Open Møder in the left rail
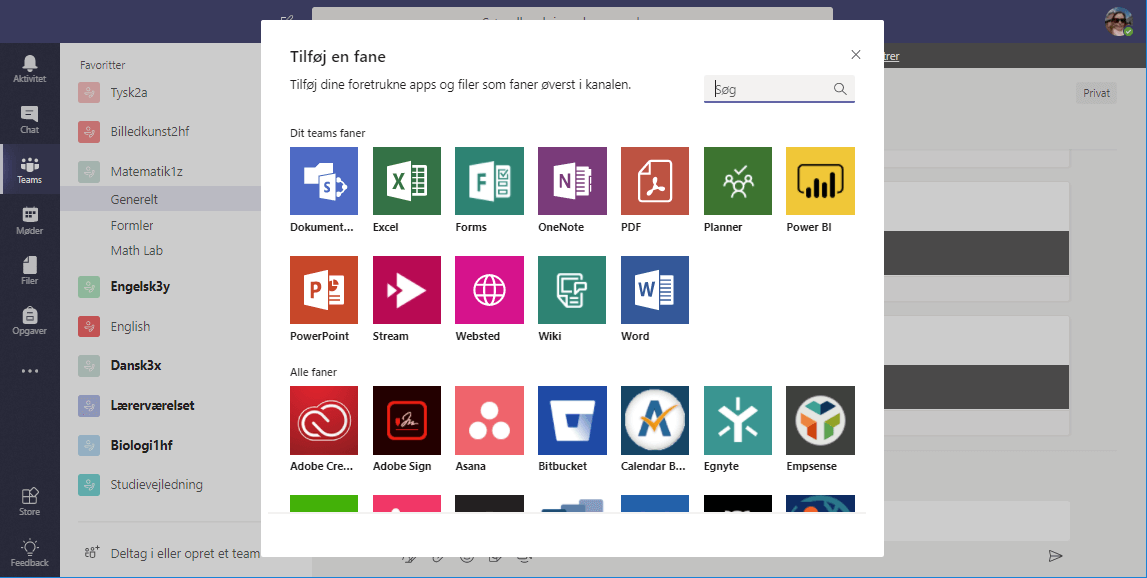Screen dimensions: 1147x578 pos(29,220)
